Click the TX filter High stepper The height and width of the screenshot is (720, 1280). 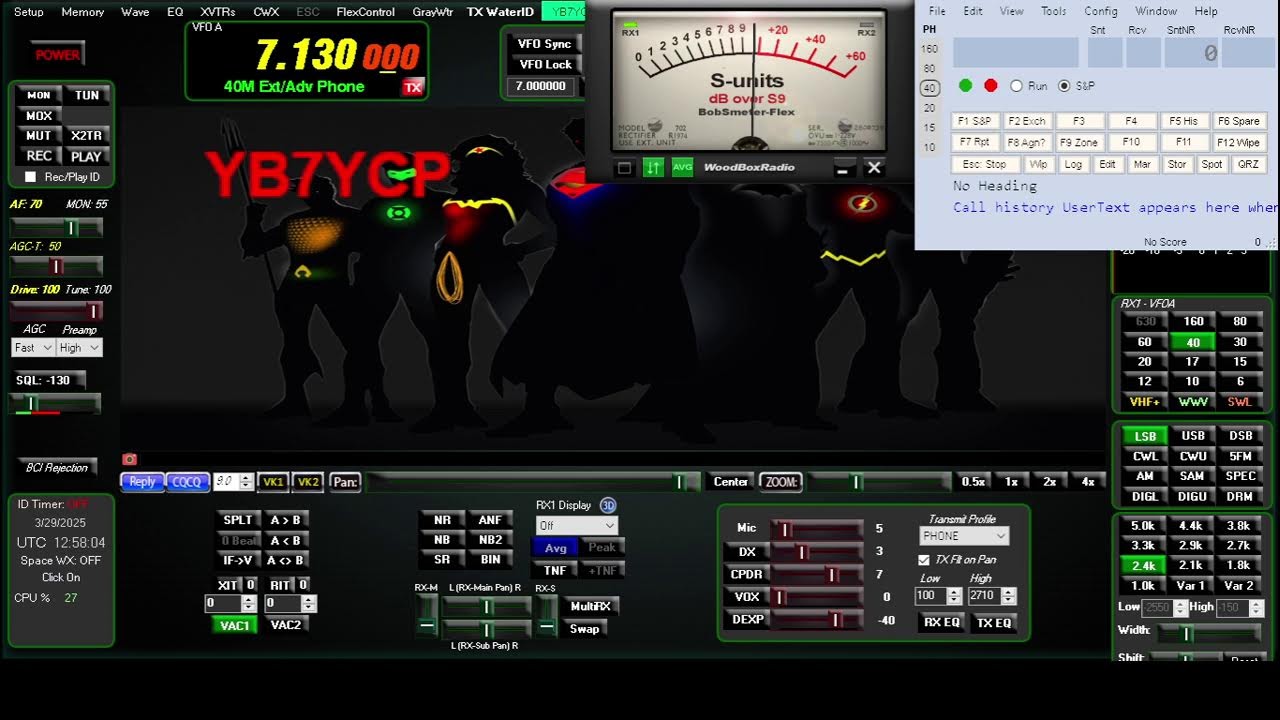tap(1009, 596)
